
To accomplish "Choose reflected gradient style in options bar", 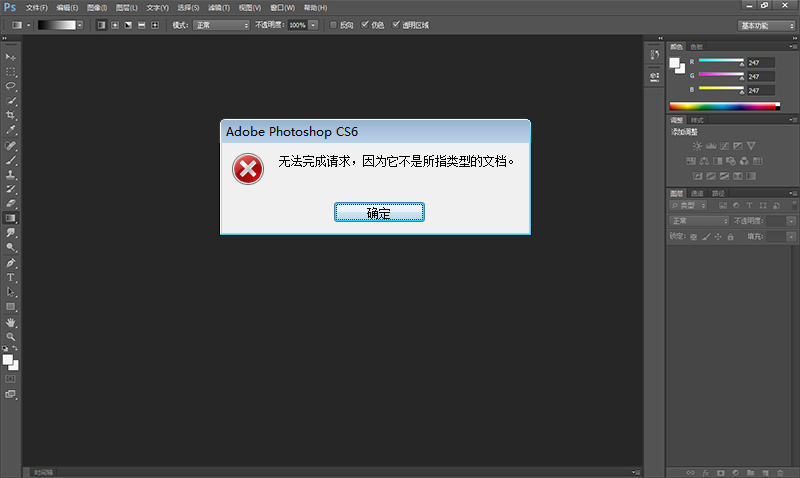I will (142, 25).
